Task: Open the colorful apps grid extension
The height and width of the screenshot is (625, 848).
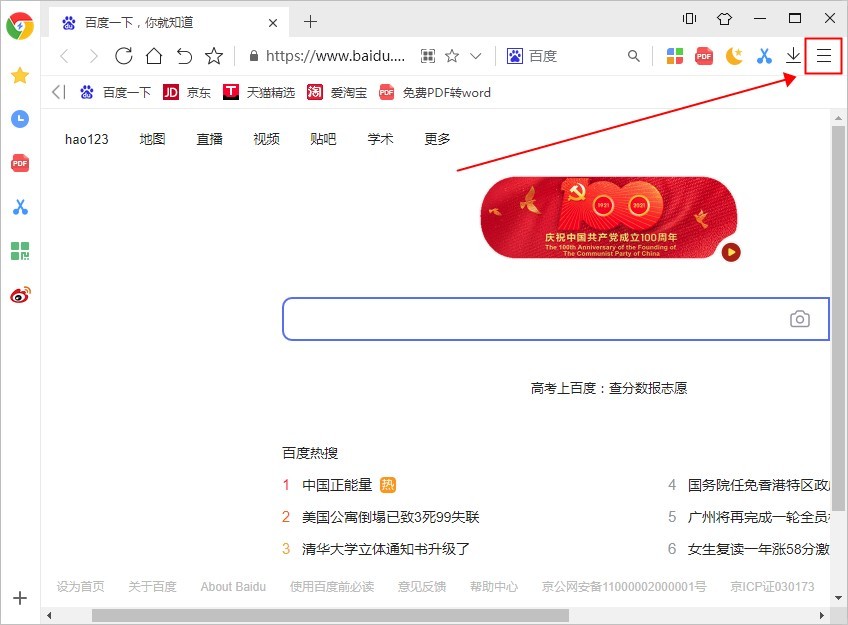Action: [x=674, y=56]
